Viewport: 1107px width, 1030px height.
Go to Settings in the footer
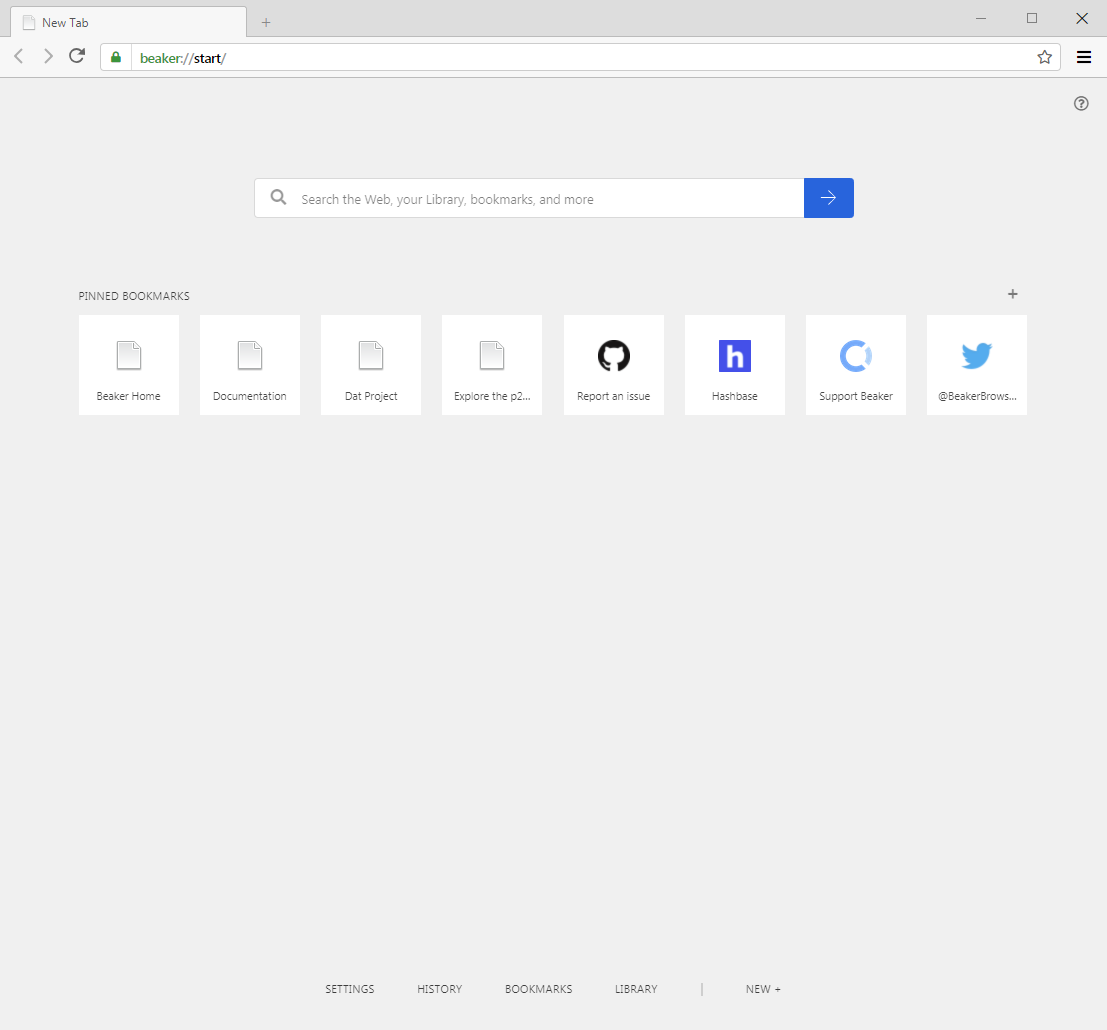[349, 989]
